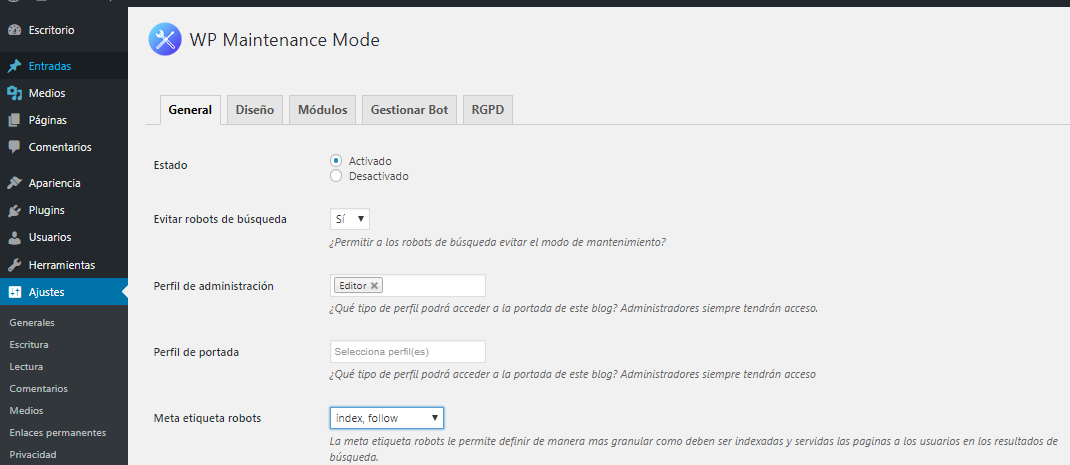Click the '¿Permitir a los robots' help text

tap(497, 242)
